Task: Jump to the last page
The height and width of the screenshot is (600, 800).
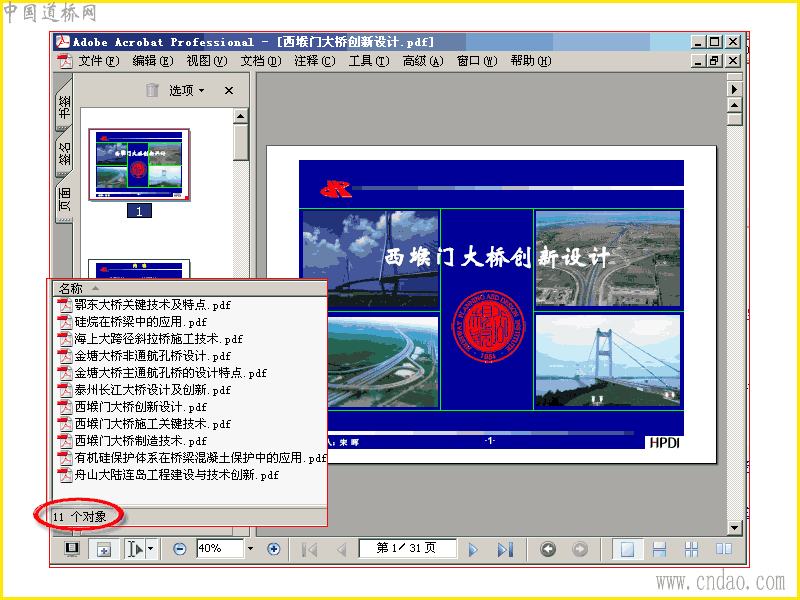Action: point(505,549)
